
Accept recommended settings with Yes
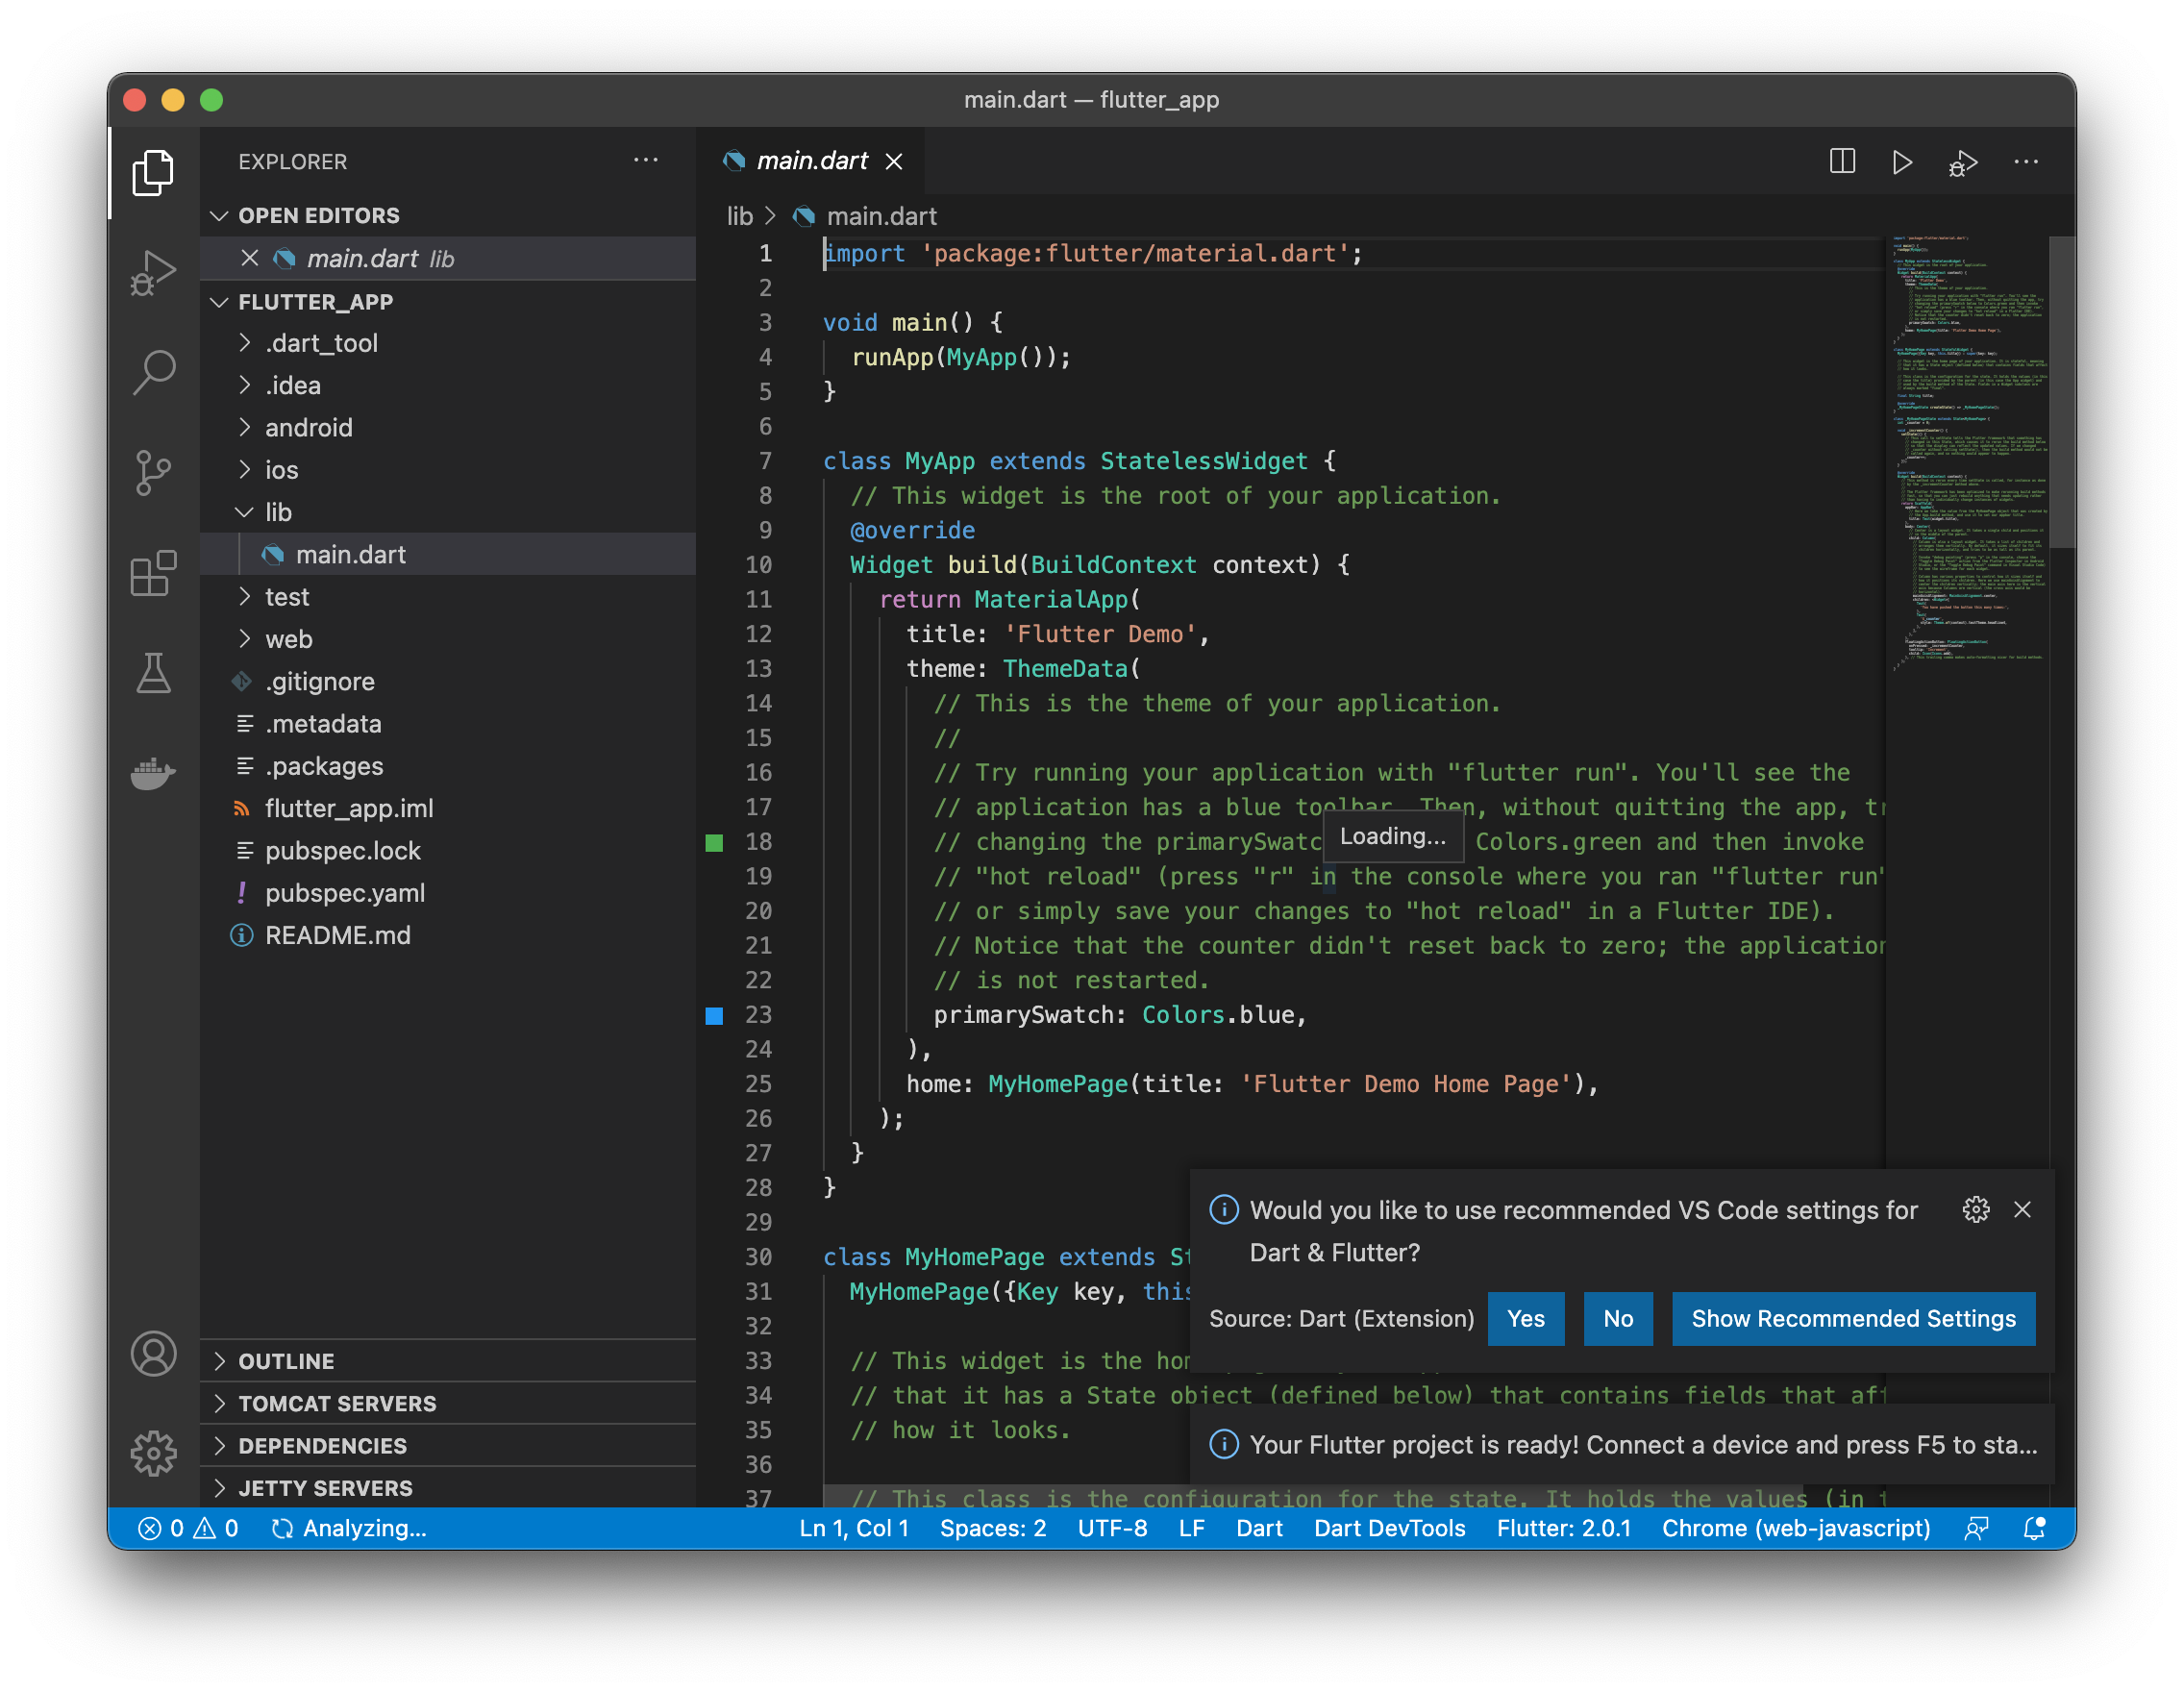click(1525, 1318)
